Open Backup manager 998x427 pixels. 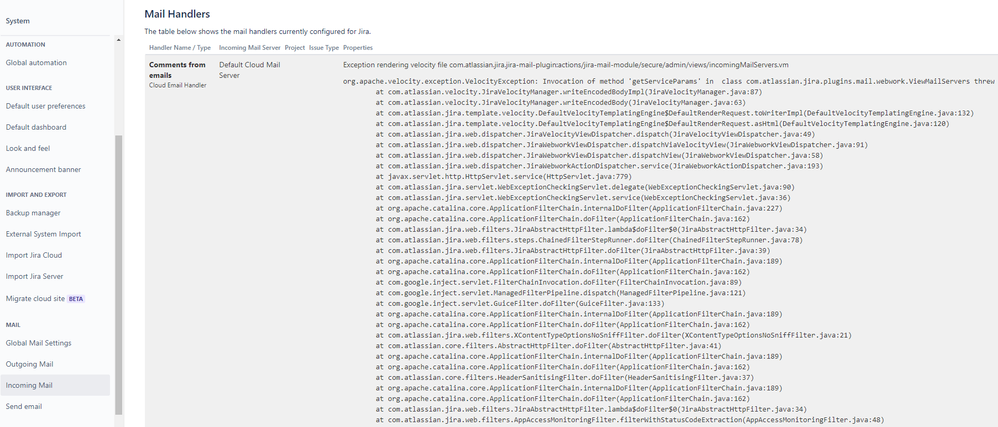point(33,213)
